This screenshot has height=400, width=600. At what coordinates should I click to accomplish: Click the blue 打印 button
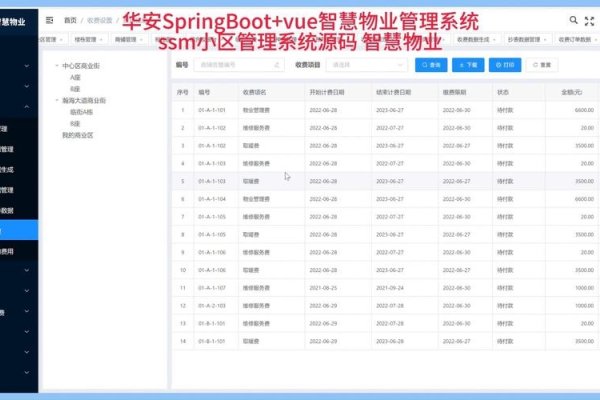[505, 65]
